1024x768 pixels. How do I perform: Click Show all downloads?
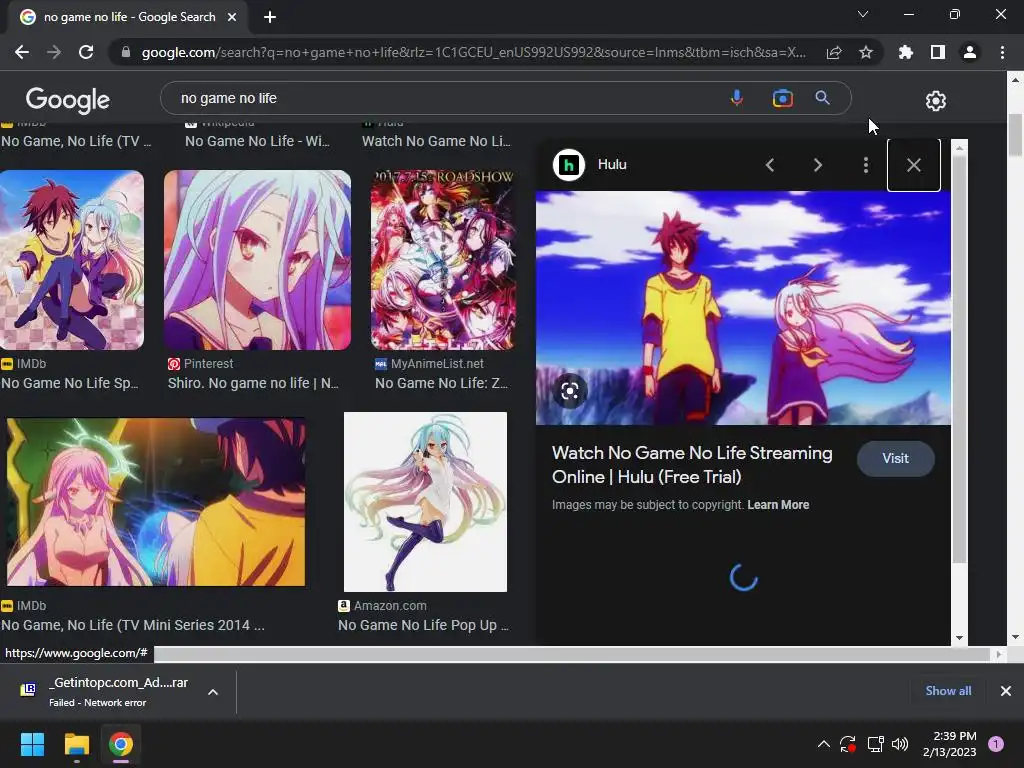pyautogui.click(x=948, y=691)
